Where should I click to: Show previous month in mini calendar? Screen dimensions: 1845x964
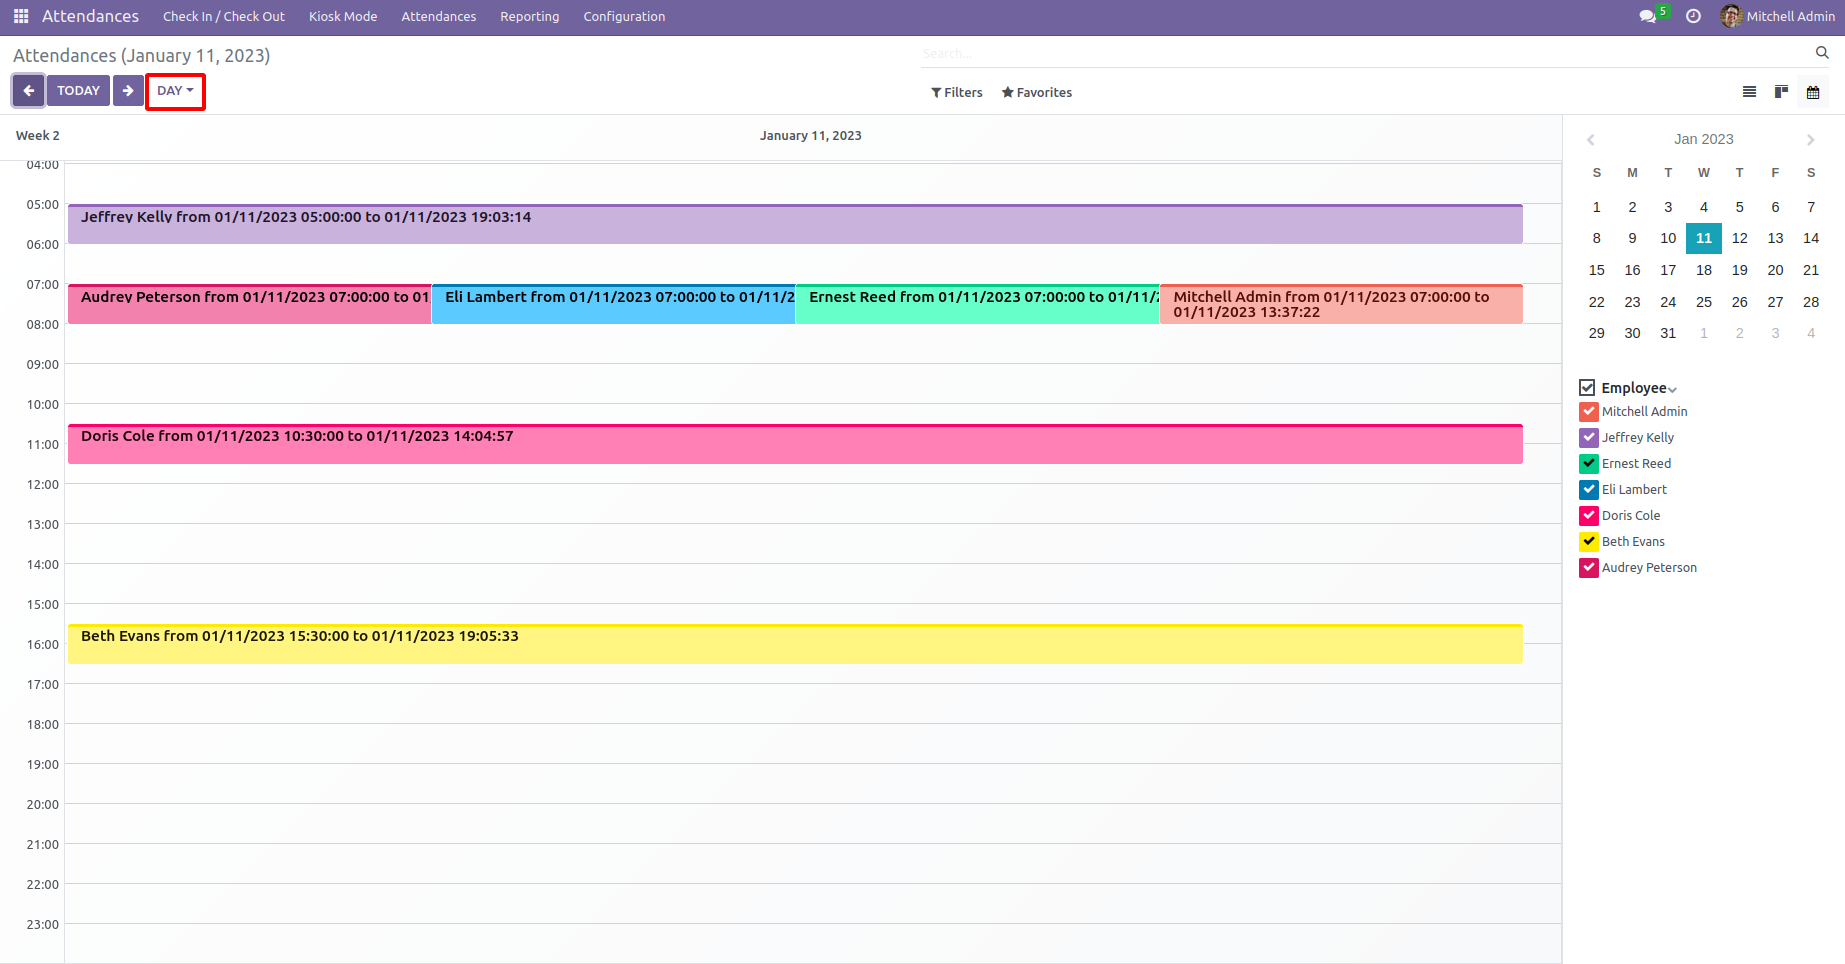pos(1591,140)
